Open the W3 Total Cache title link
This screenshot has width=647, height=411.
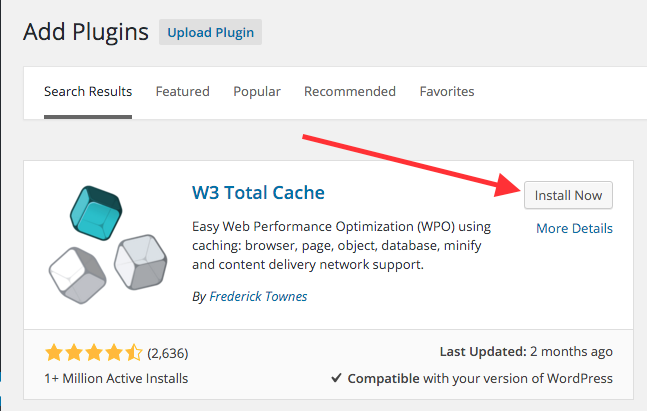point(258,193)
